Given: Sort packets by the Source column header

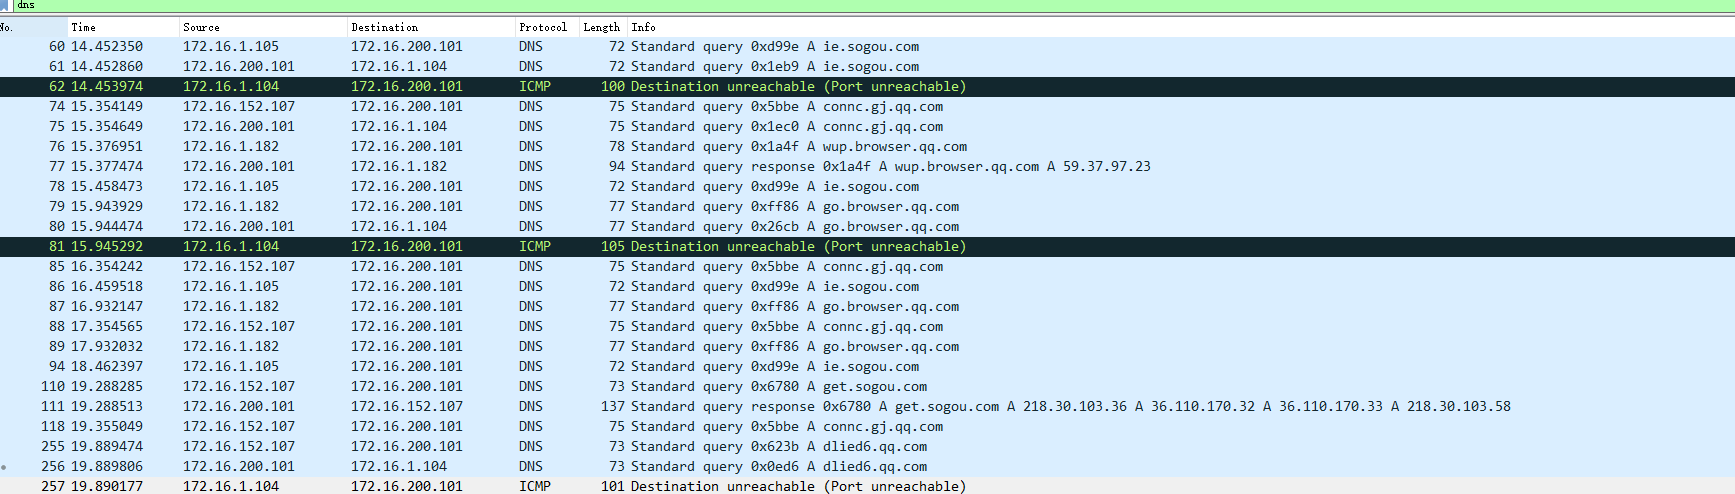Looking at the screenshot, I should pyautogui.click(x=263, y=27).
